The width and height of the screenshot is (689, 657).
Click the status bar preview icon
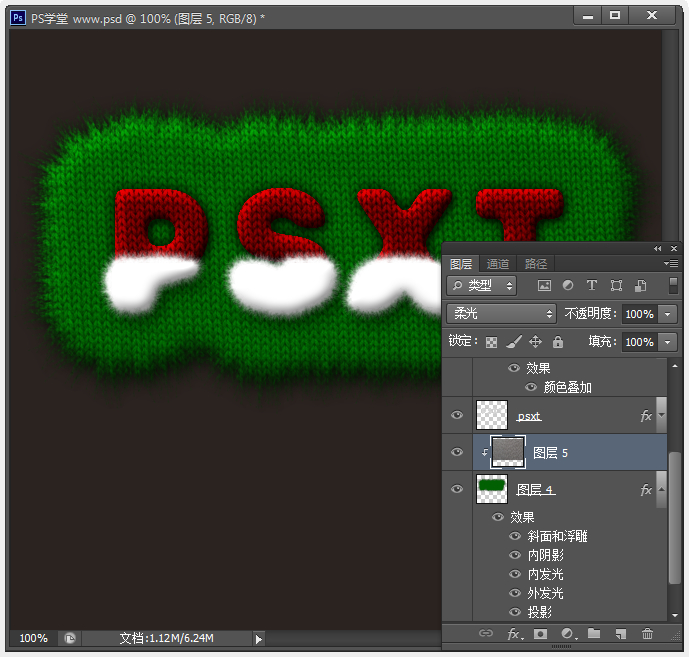70,638
